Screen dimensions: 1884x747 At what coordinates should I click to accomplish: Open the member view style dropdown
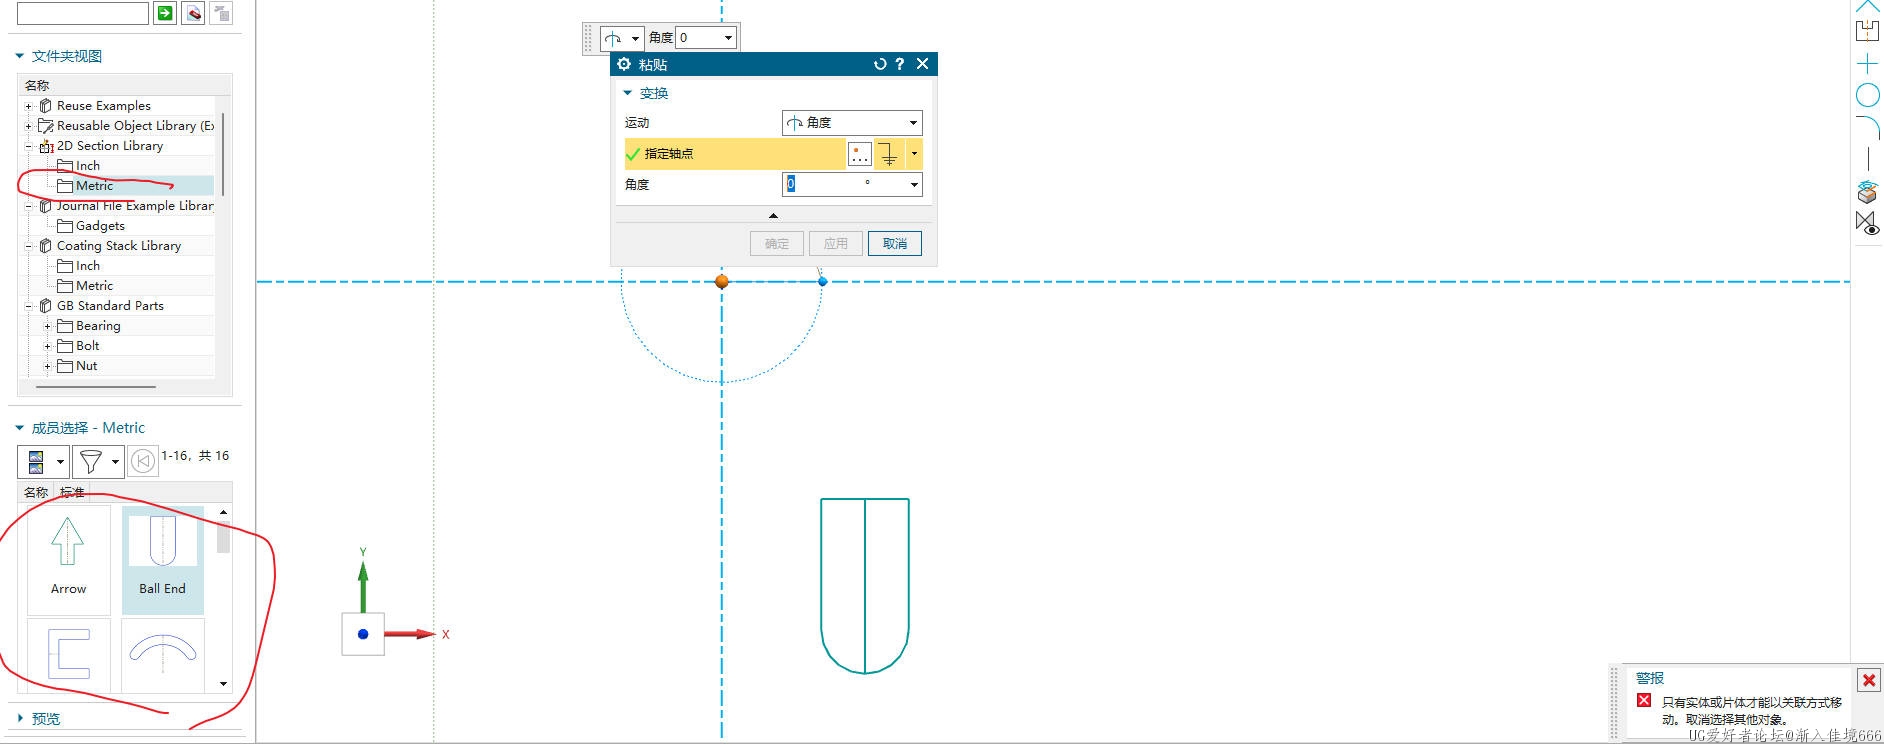(60, 461)
